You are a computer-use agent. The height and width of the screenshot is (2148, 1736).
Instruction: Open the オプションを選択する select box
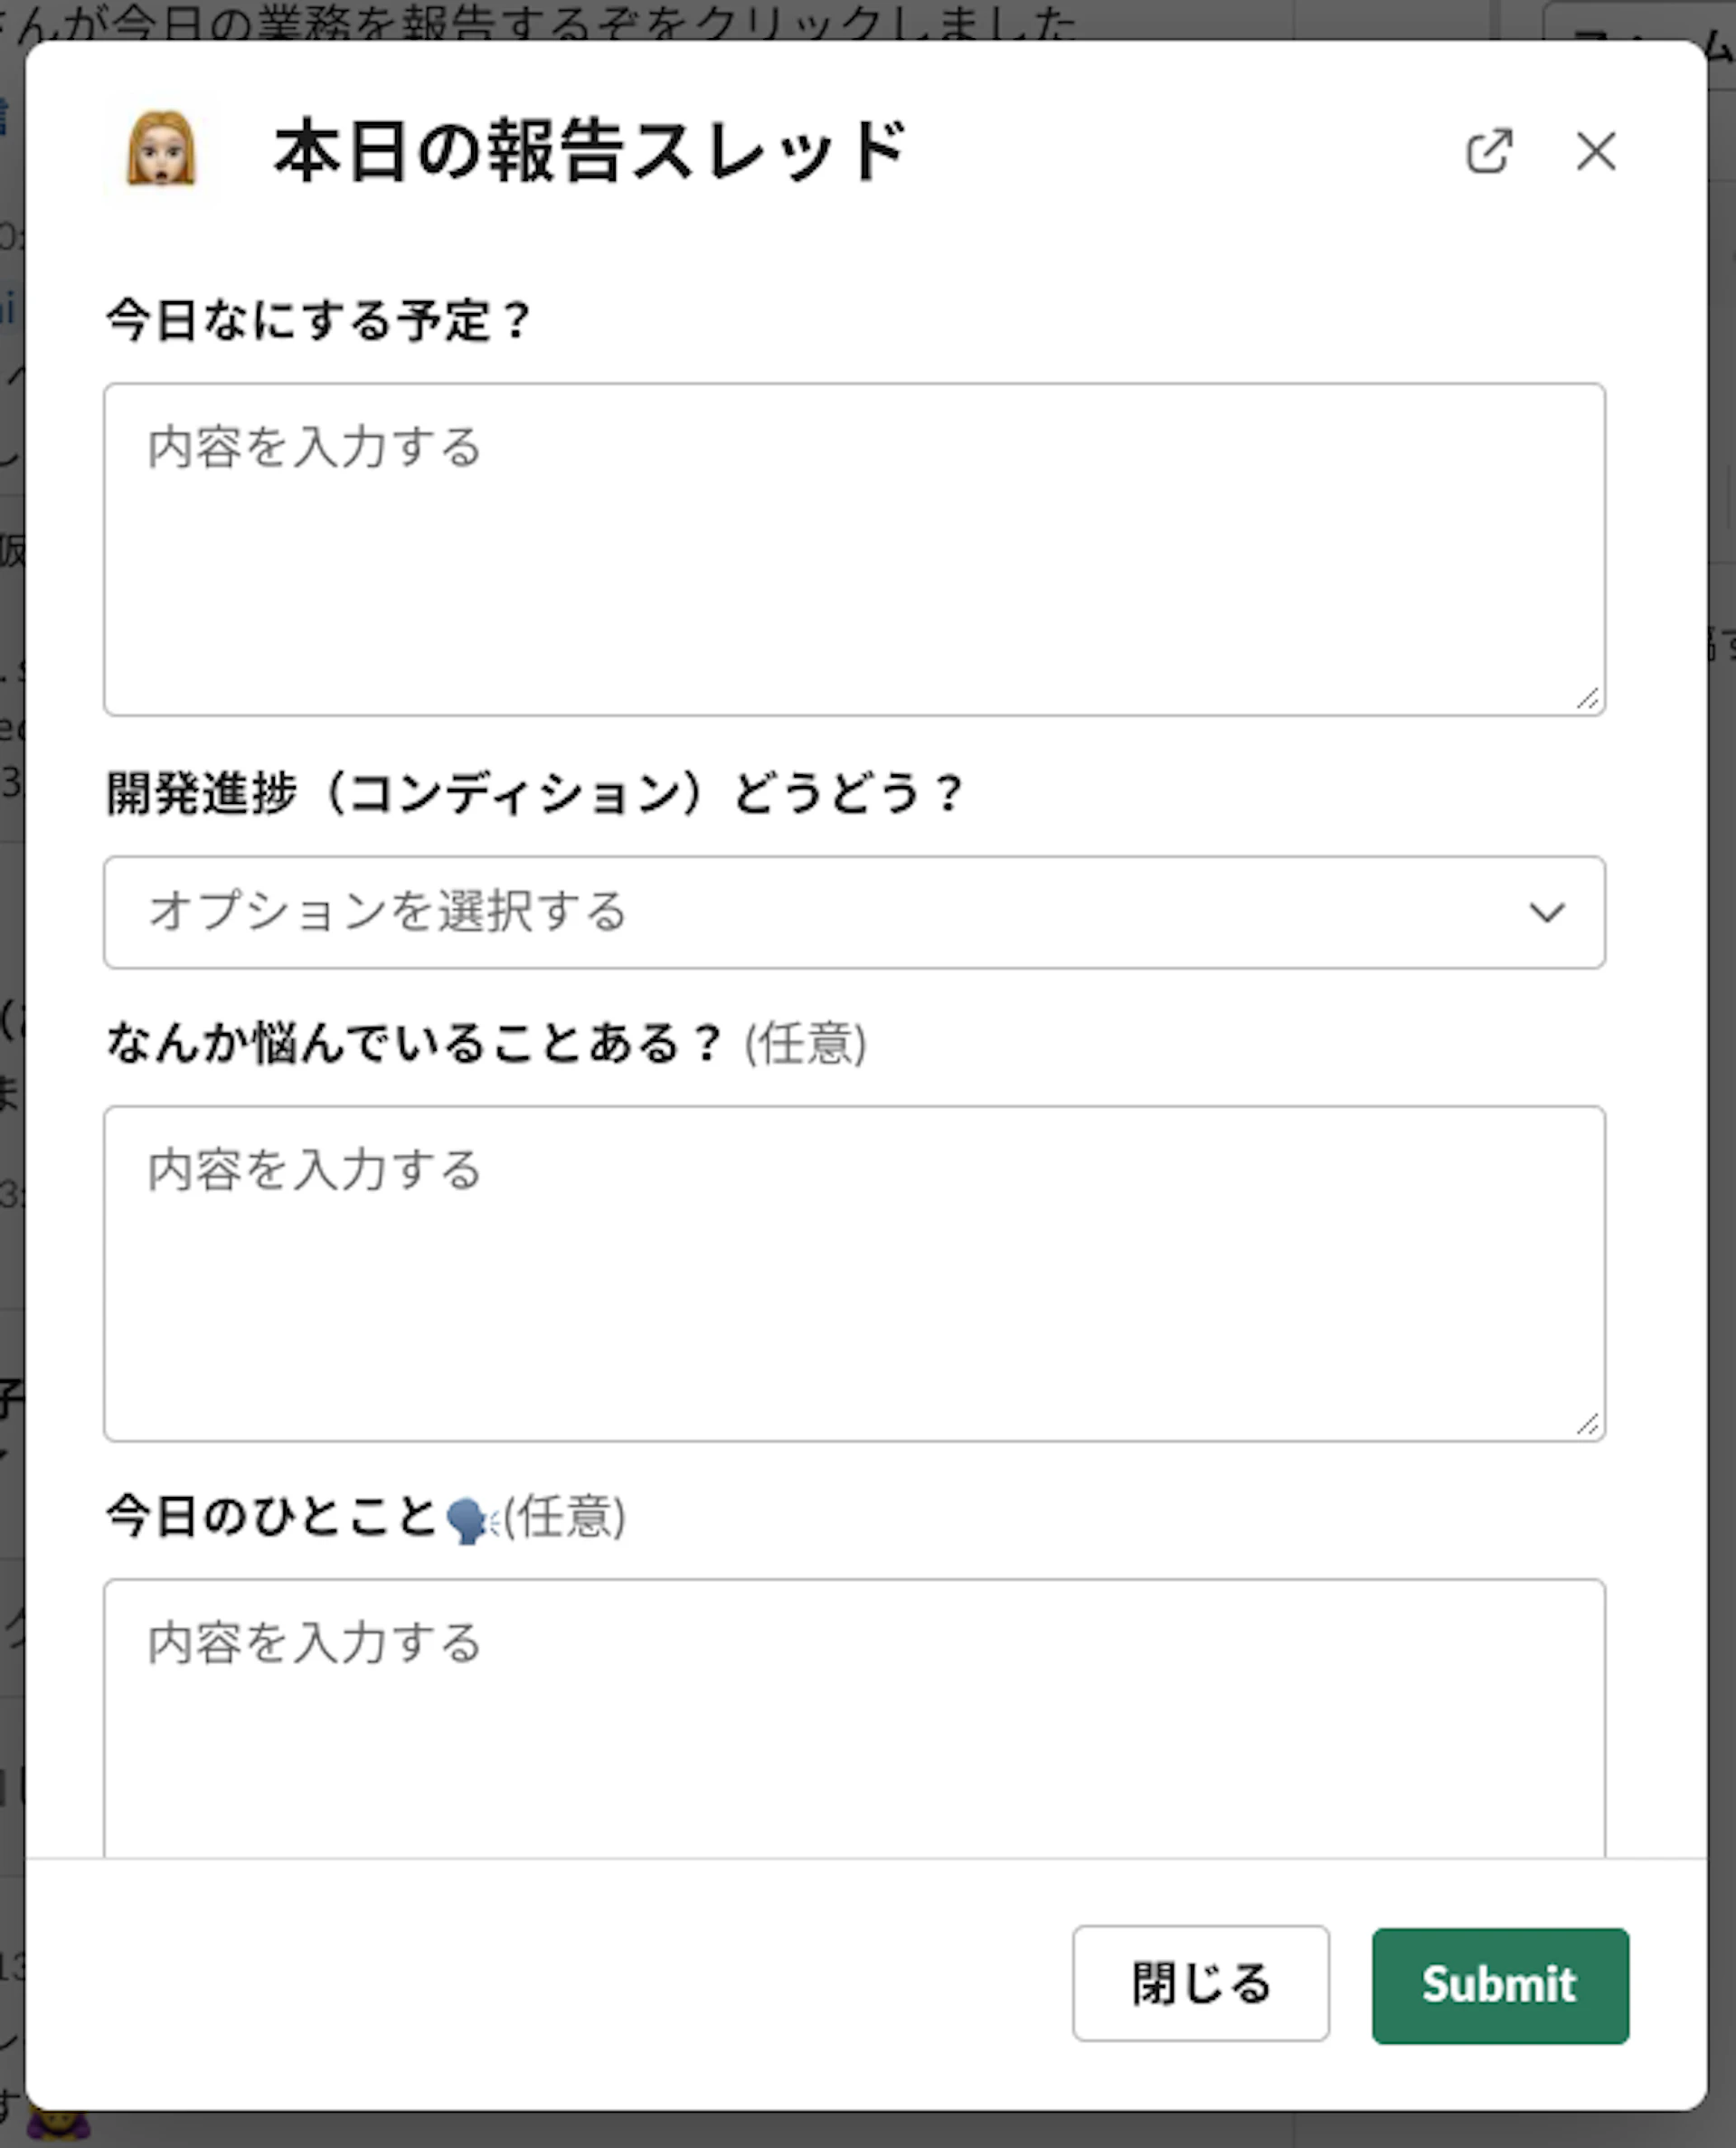[800, 912]
